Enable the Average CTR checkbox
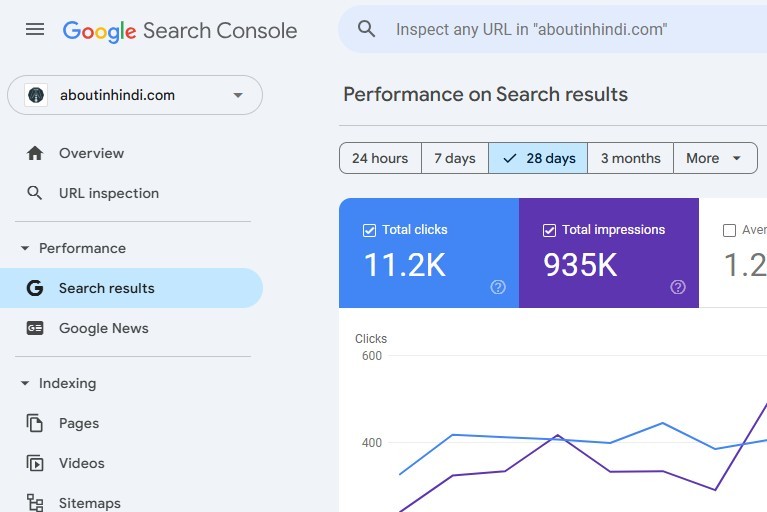The image size is (767, 512). (729, 230)
